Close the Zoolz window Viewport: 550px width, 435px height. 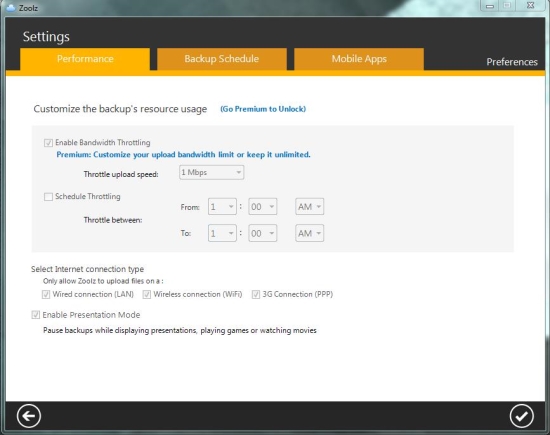(x=531, y=6)
